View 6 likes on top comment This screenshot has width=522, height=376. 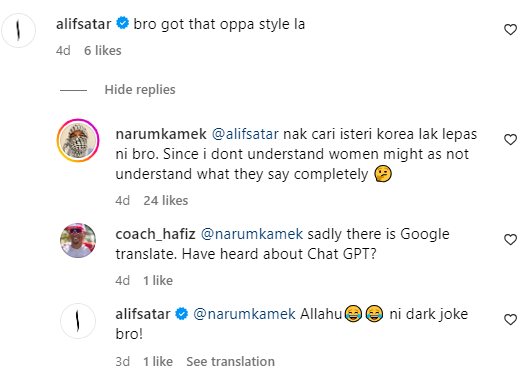[x=103, y=51]
